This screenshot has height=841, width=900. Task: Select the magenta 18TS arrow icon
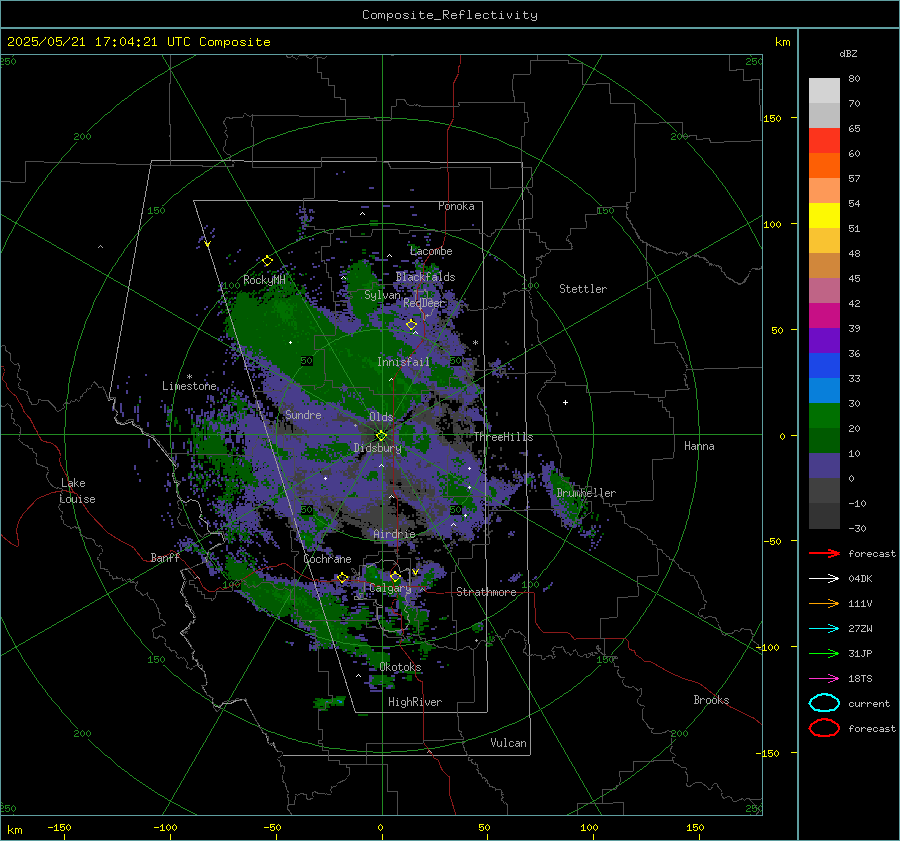[x=824, y=678]
